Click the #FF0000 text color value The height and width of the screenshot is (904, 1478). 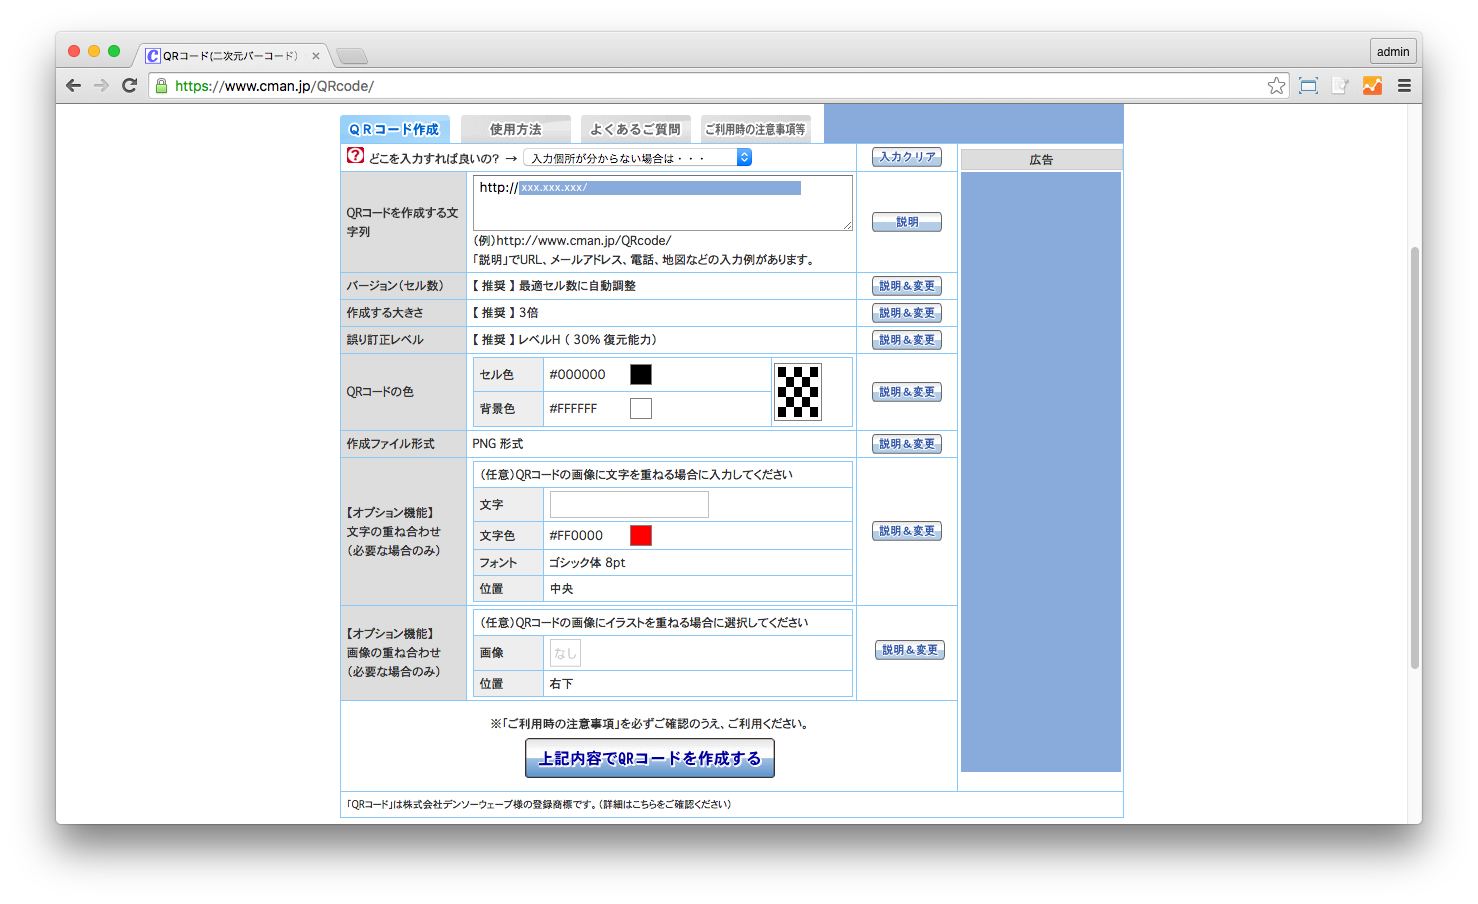point(576,535)
